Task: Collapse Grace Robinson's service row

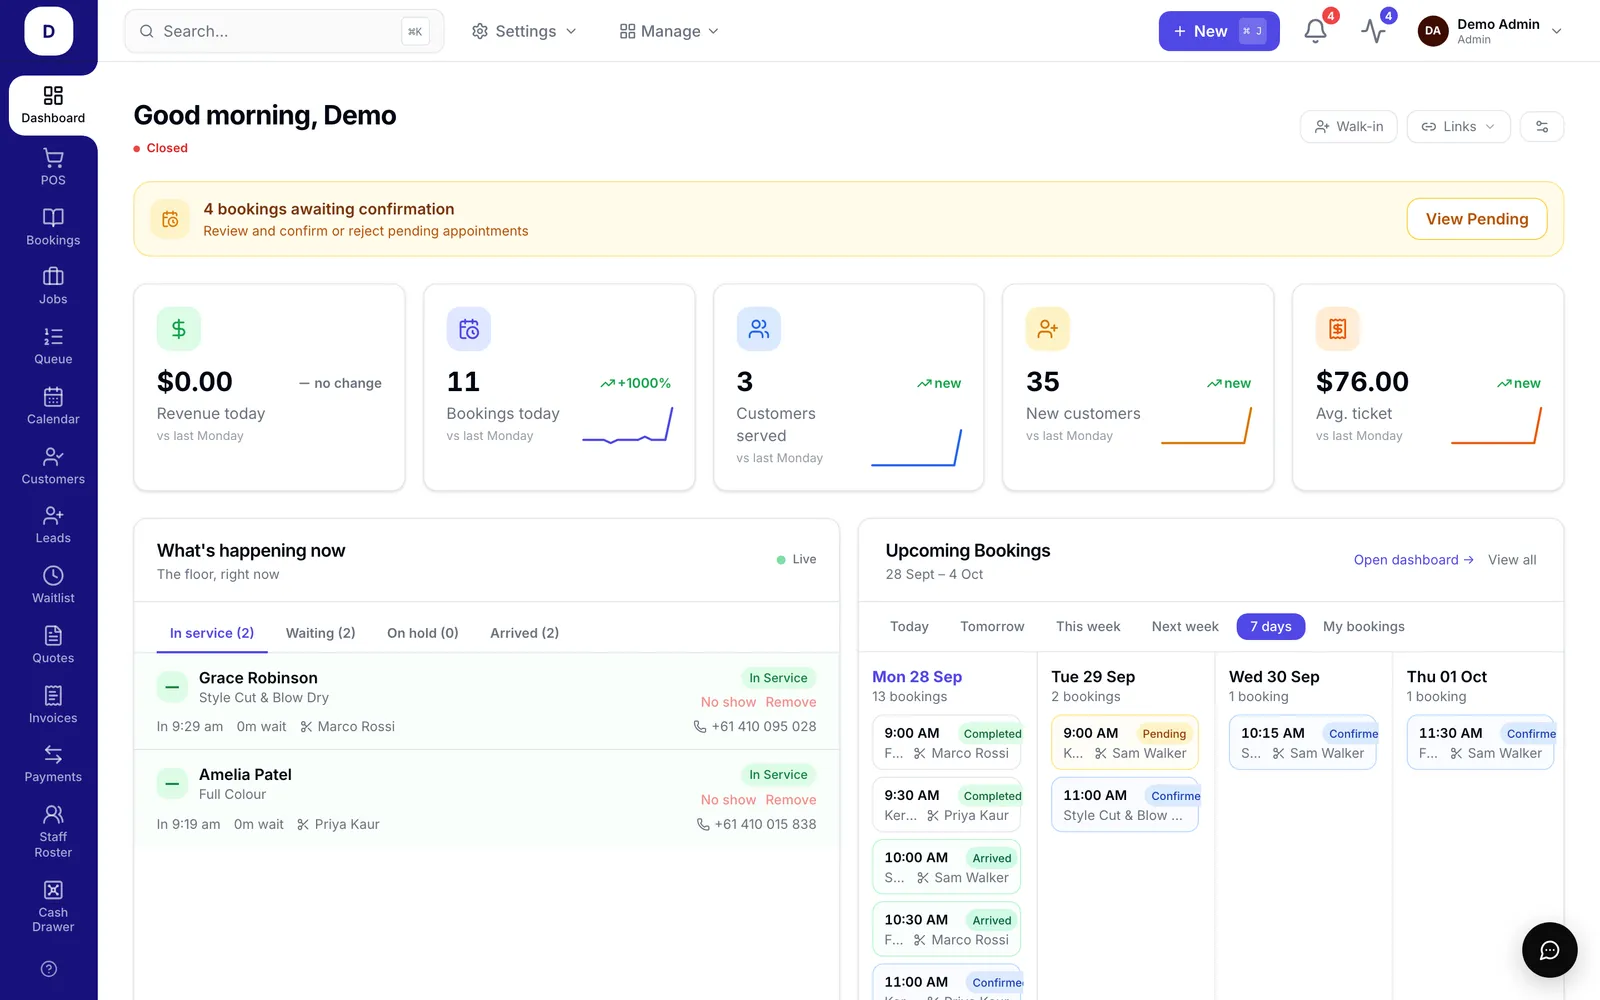Action: (172, 687)
